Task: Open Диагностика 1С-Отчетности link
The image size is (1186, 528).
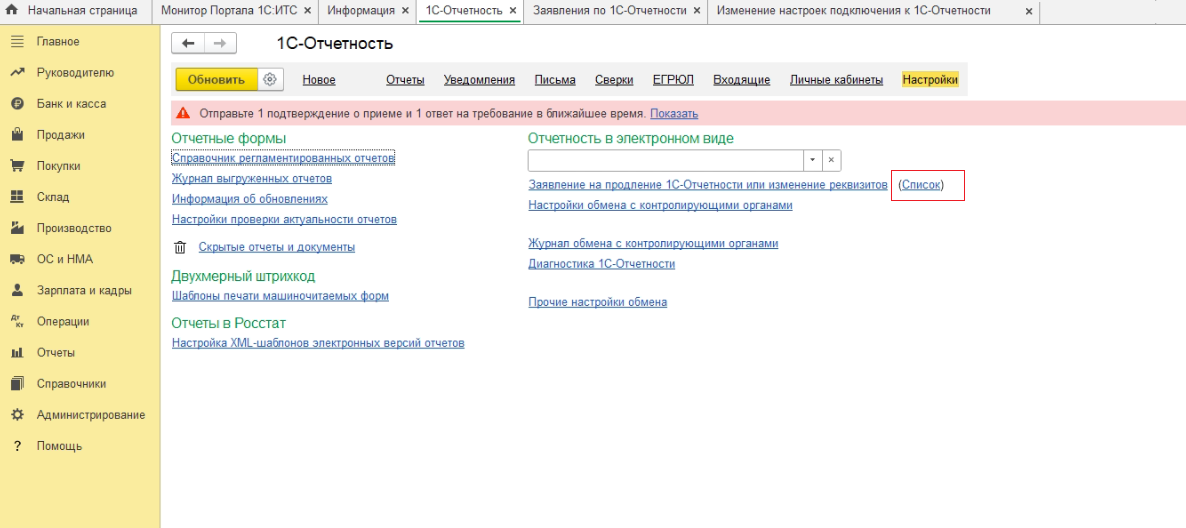Action: pyautogui.click(x=601, y=263)
